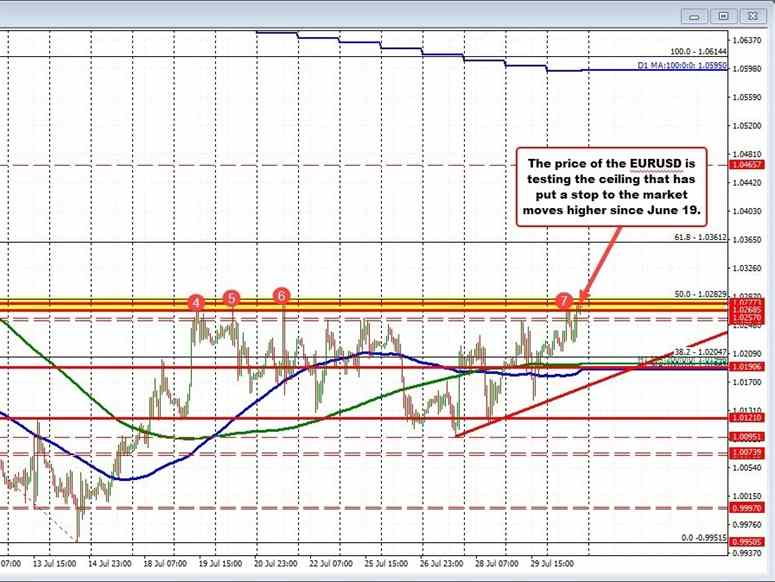
Task: Click the red 1.00951 price level tag
Action: [x=747, y=437]
